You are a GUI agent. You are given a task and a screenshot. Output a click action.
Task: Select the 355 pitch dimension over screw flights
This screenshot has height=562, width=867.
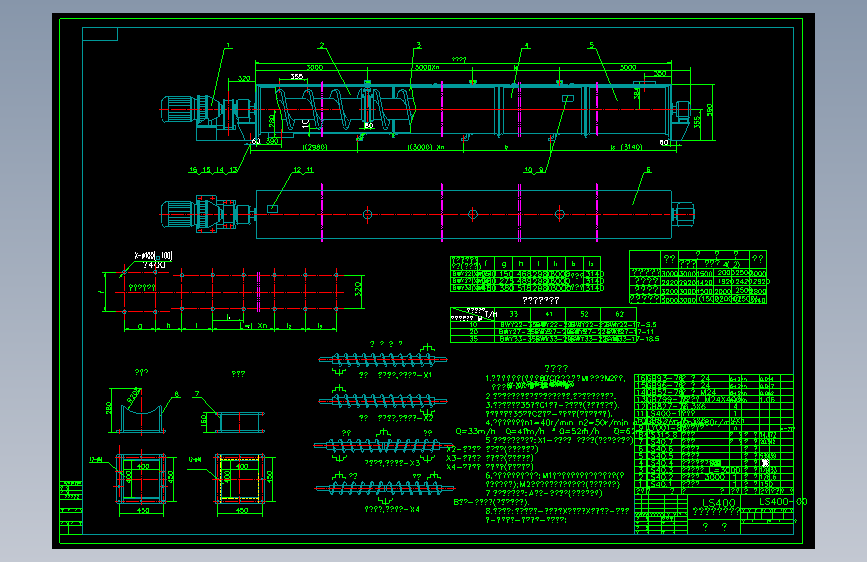(297, 76)
